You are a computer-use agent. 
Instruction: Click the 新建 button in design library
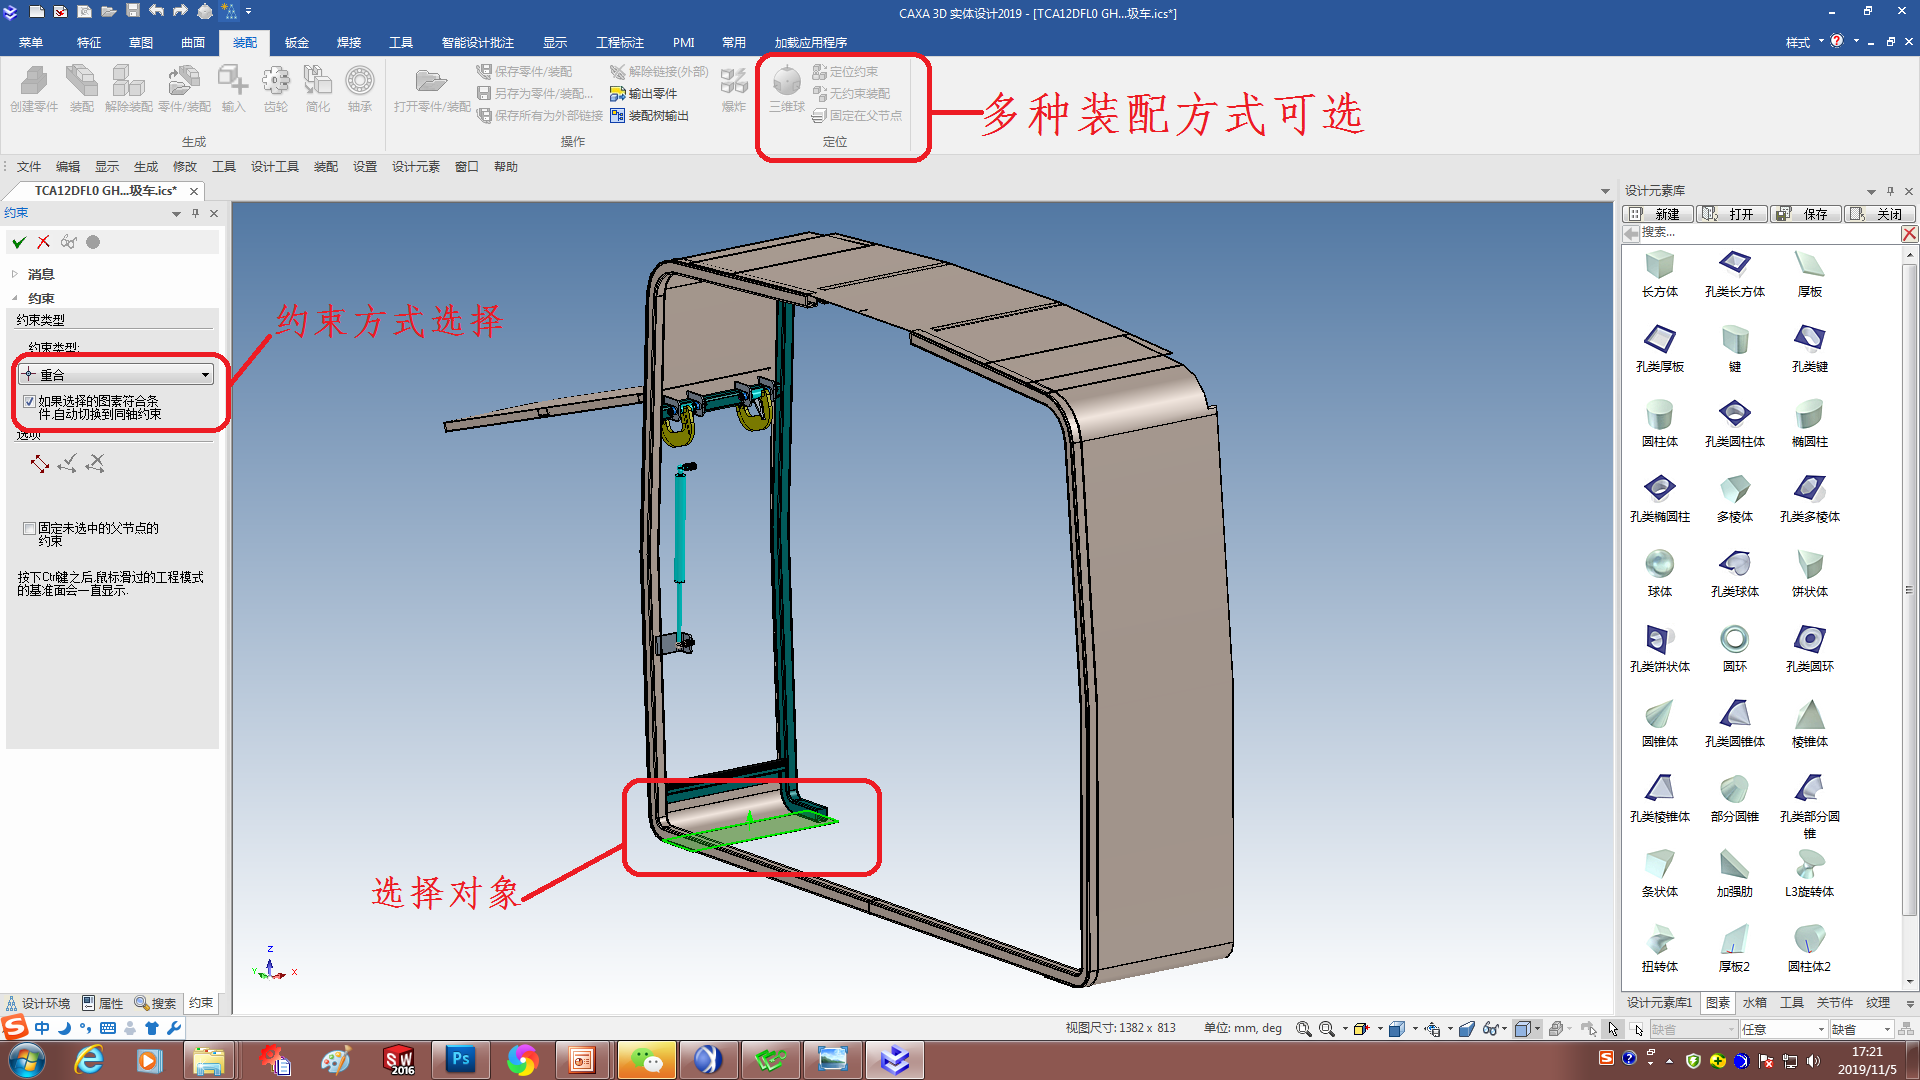[1657, 214]
